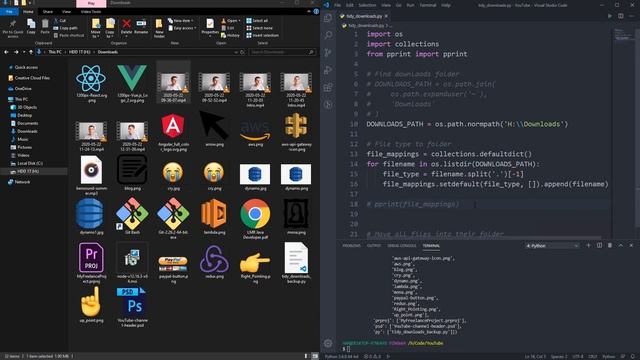
Task: Open Run and Debug view in VS Code
Action: (328, 70)
